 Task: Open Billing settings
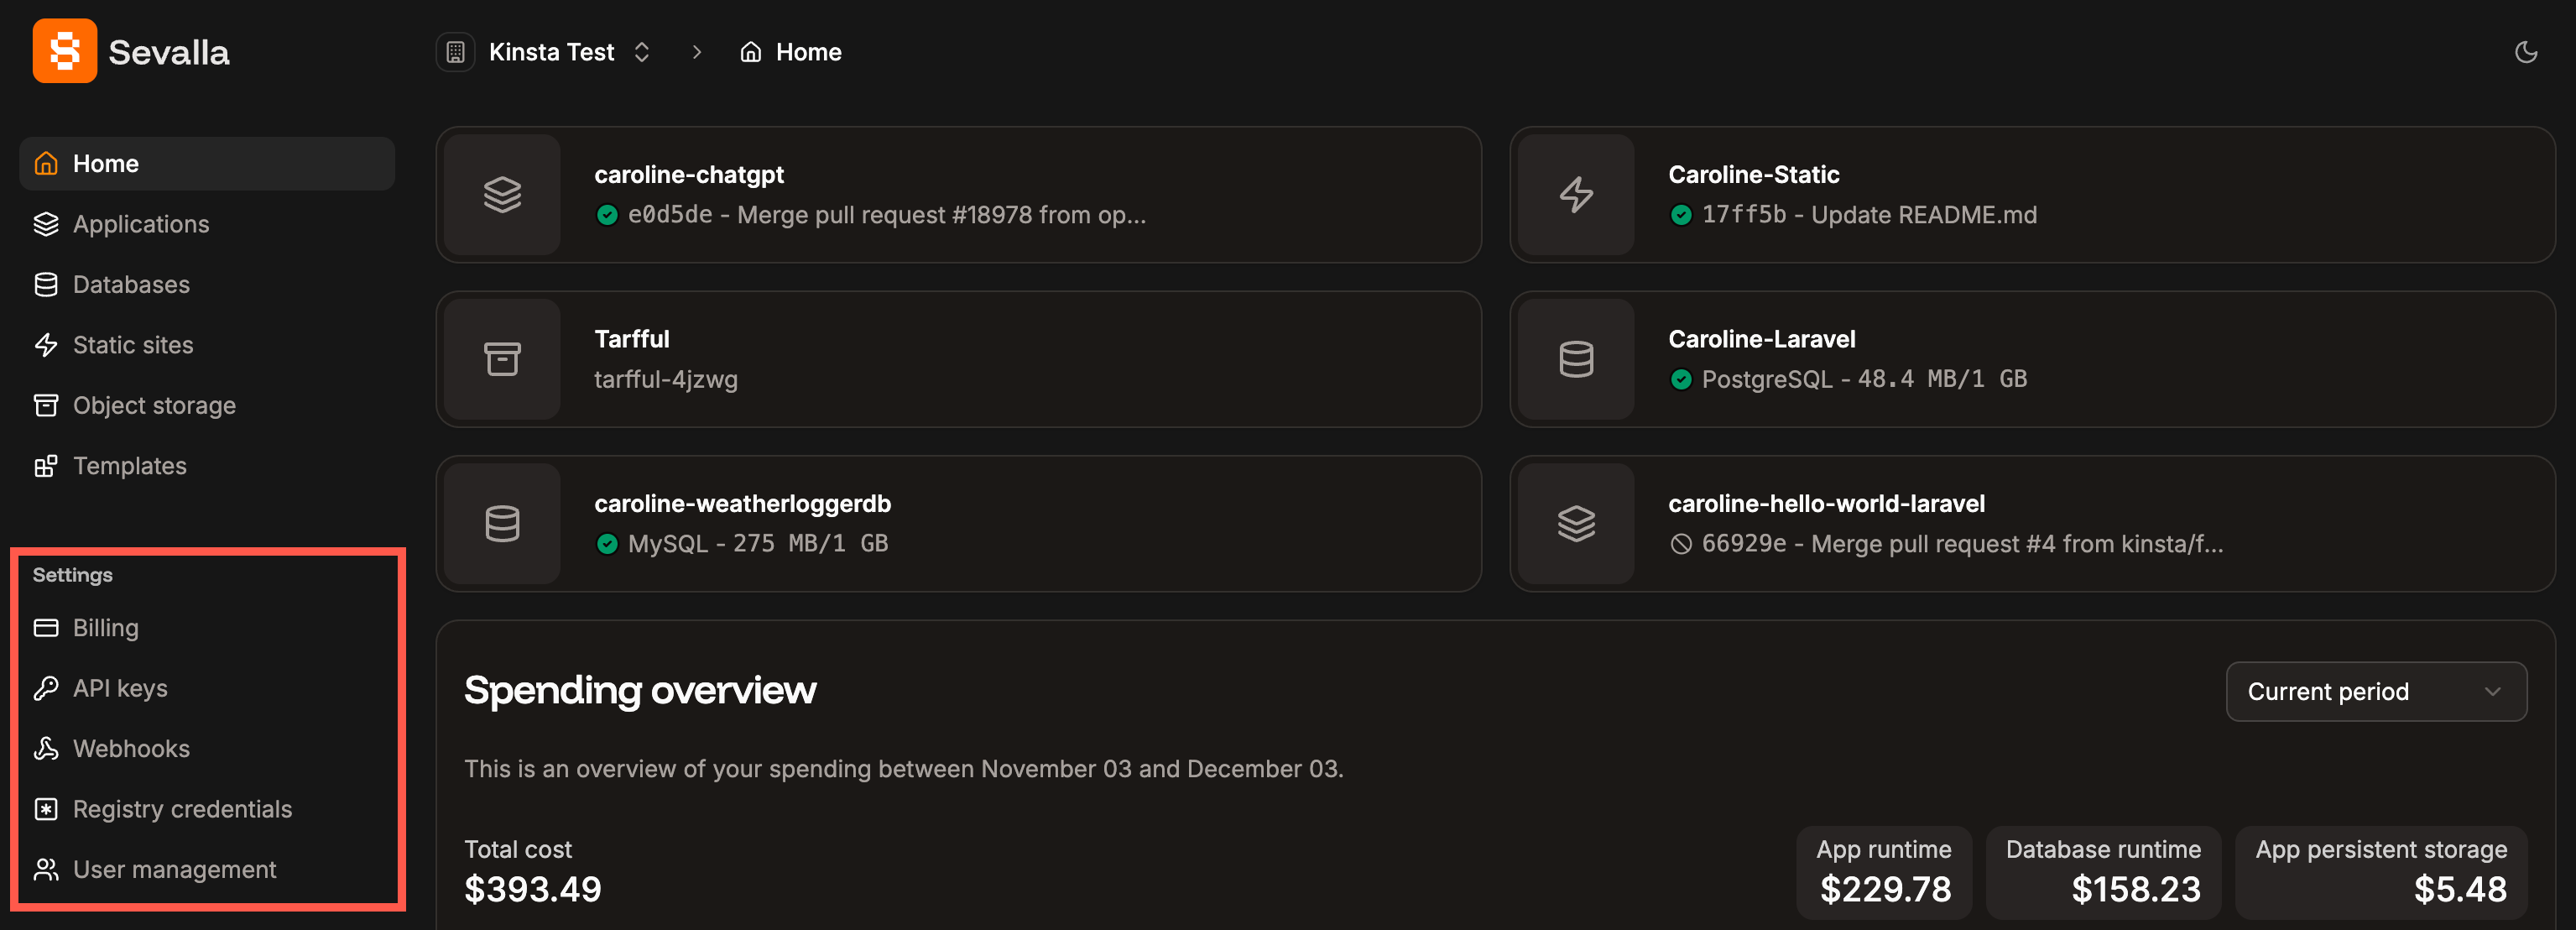pos(106,627)
